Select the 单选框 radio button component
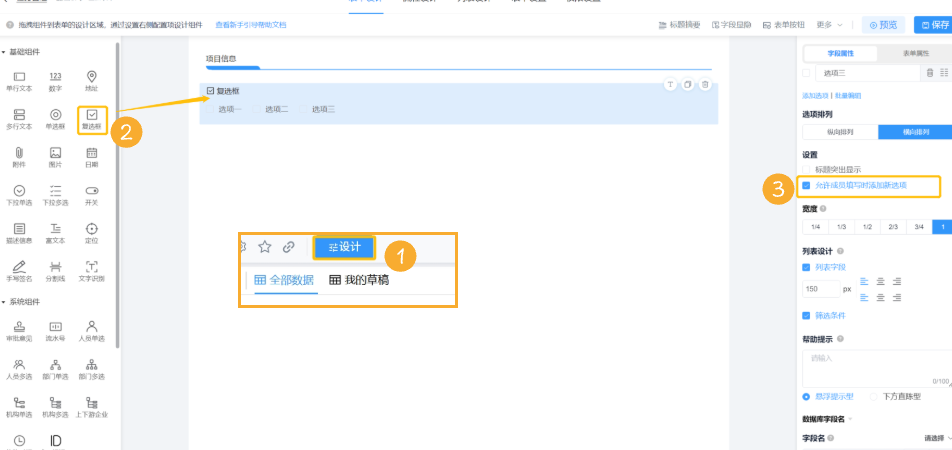Screen dimensions: 952x450 point(55,120)
